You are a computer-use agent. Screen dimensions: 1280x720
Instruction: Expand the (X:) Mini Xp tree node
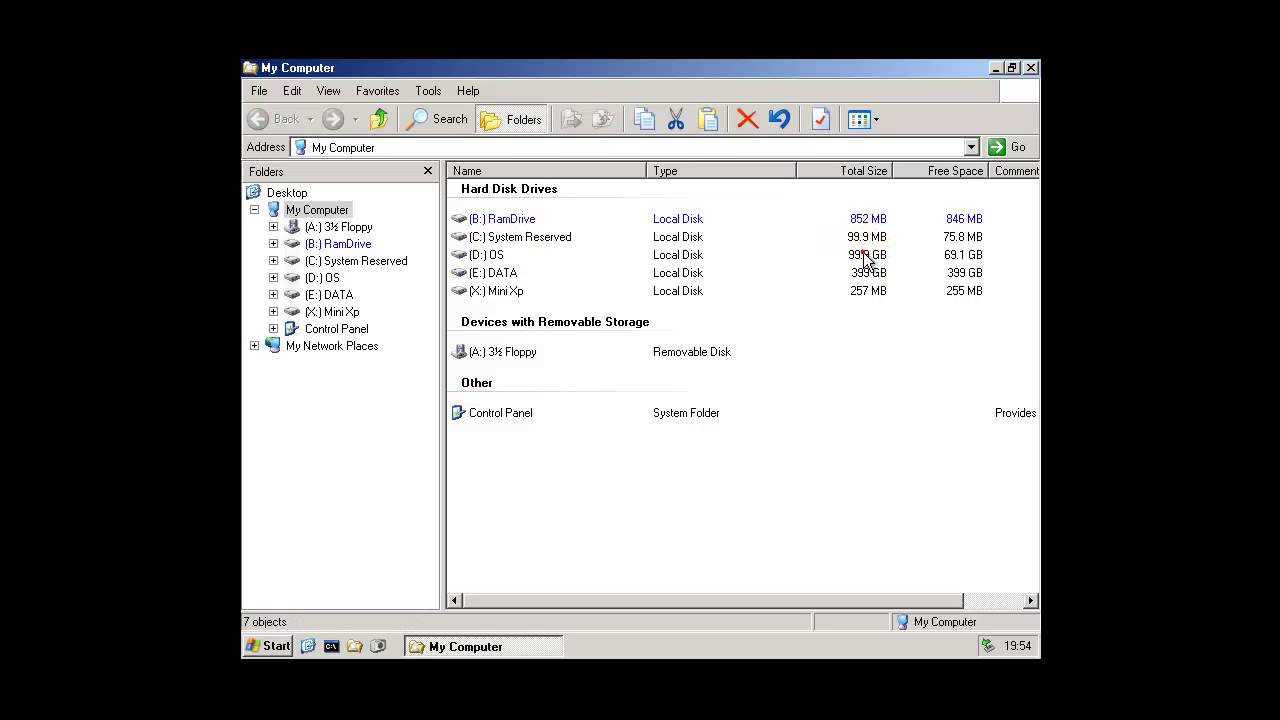point(273,312)
